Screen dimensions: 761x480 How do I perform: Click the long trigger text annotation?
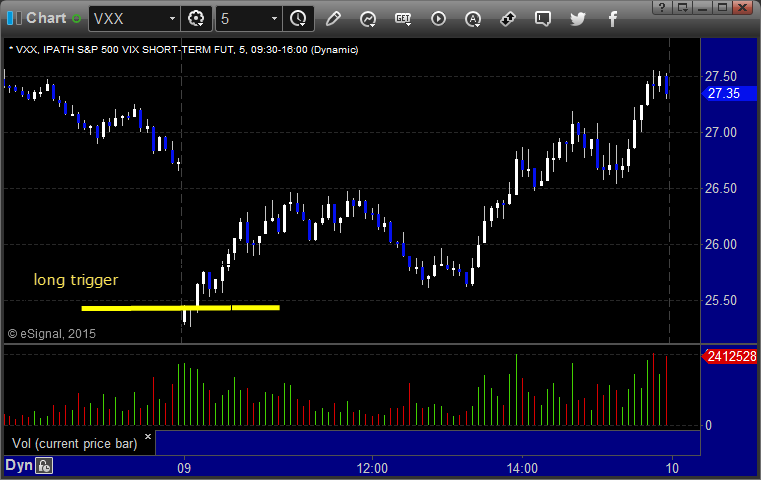76,280
